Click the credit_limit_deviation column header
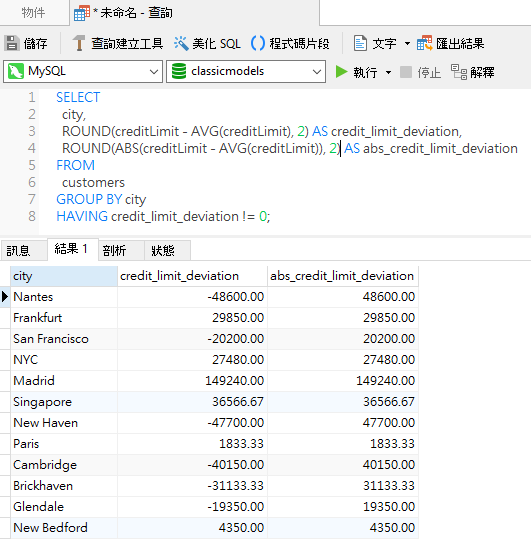Image resolution: width=531 pixels, height=544 pixels. click(x=192, y=276)
